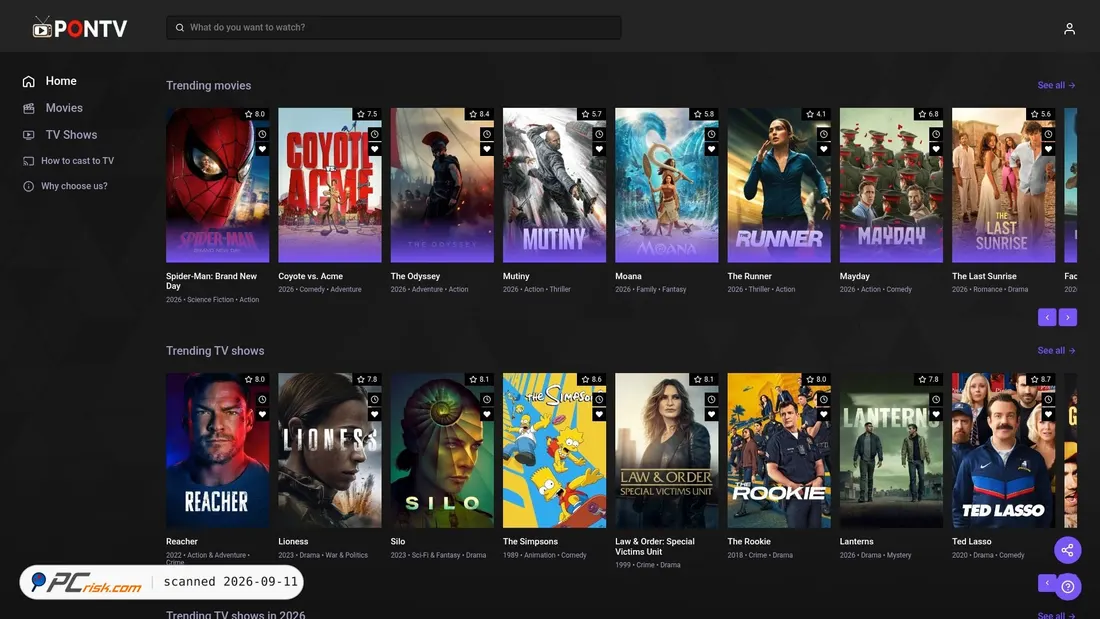Click the Trending TV shows heading

215,351
